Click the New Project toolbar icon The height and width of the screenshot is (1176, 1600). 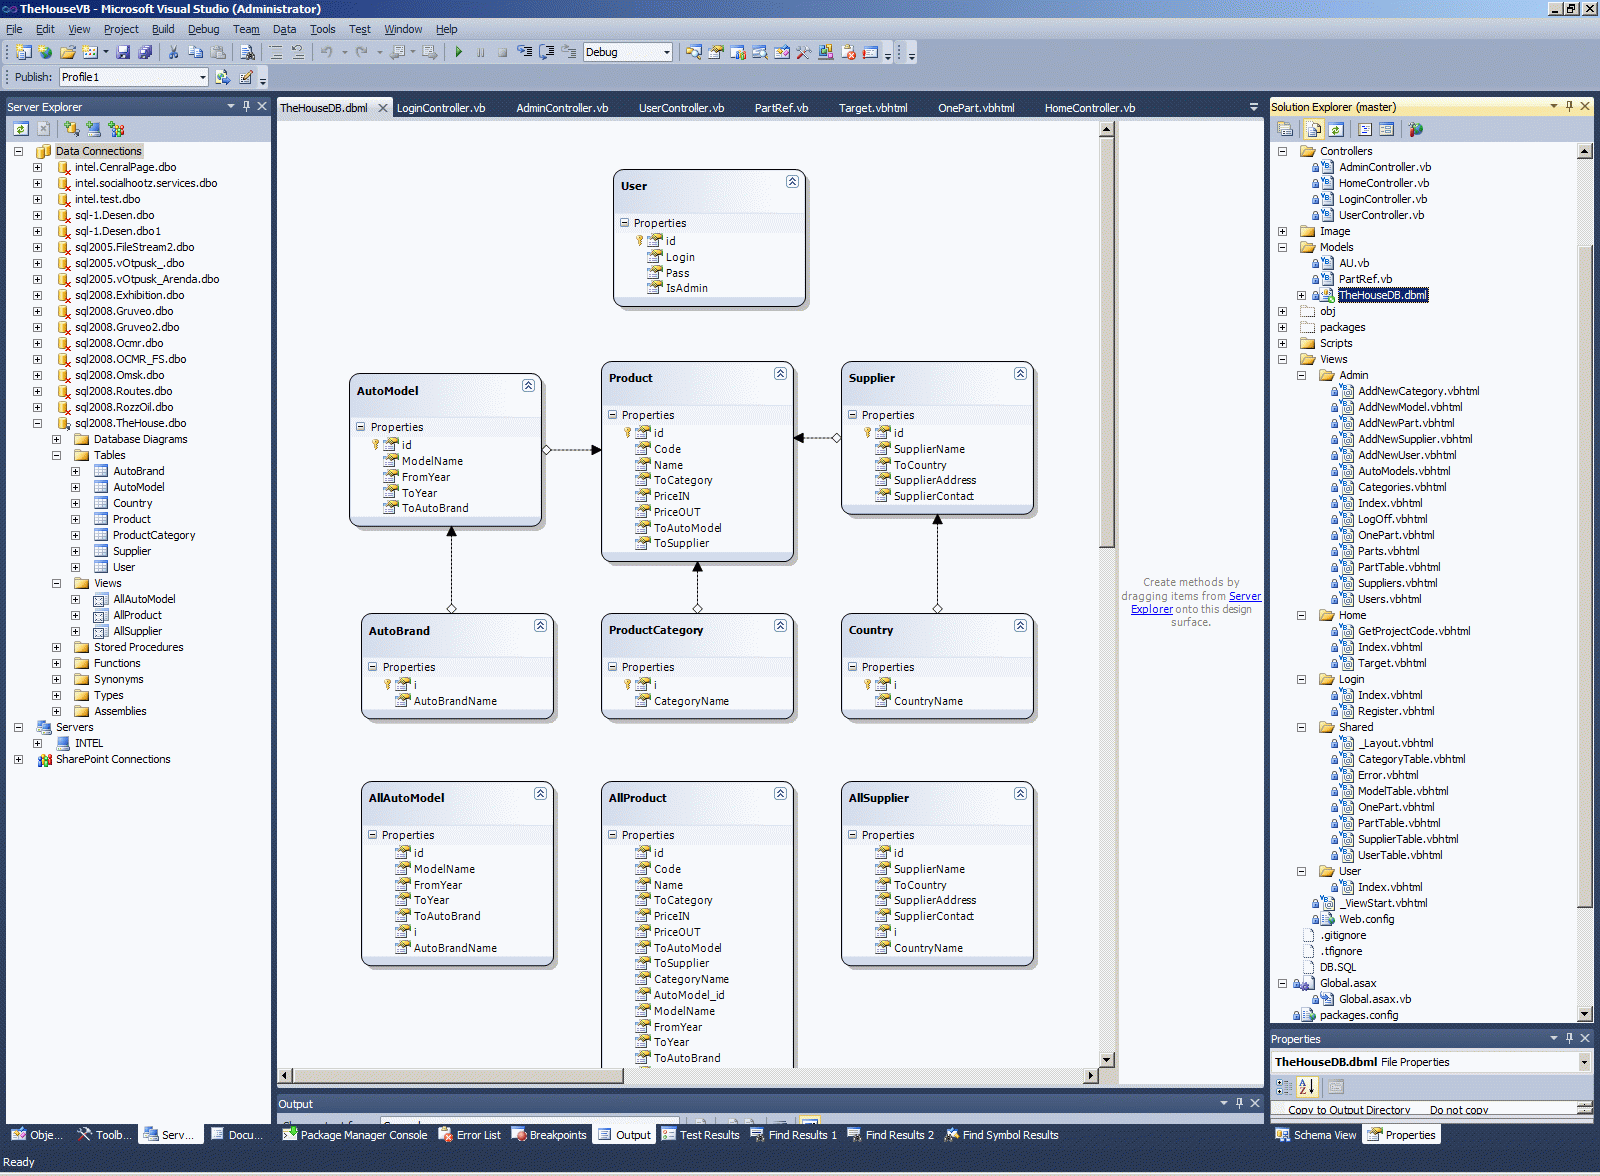(x=23, y=52)
